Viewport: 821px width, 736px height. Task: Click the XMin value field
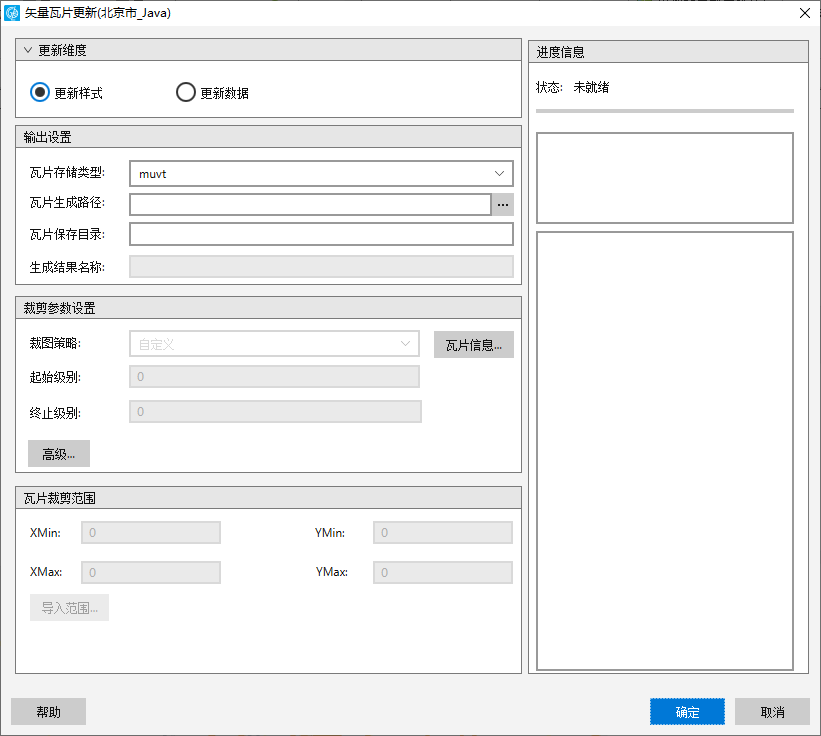[x=150, y=533]
